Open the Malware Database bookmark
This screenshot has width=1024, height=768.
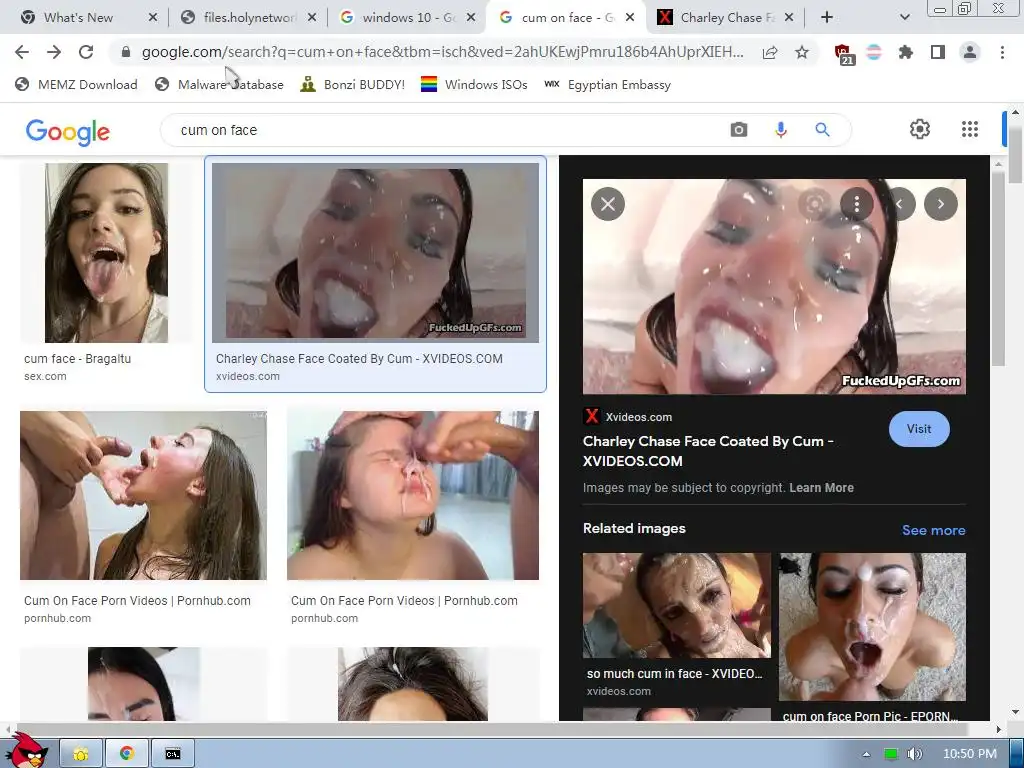click(x=219, y=85)
